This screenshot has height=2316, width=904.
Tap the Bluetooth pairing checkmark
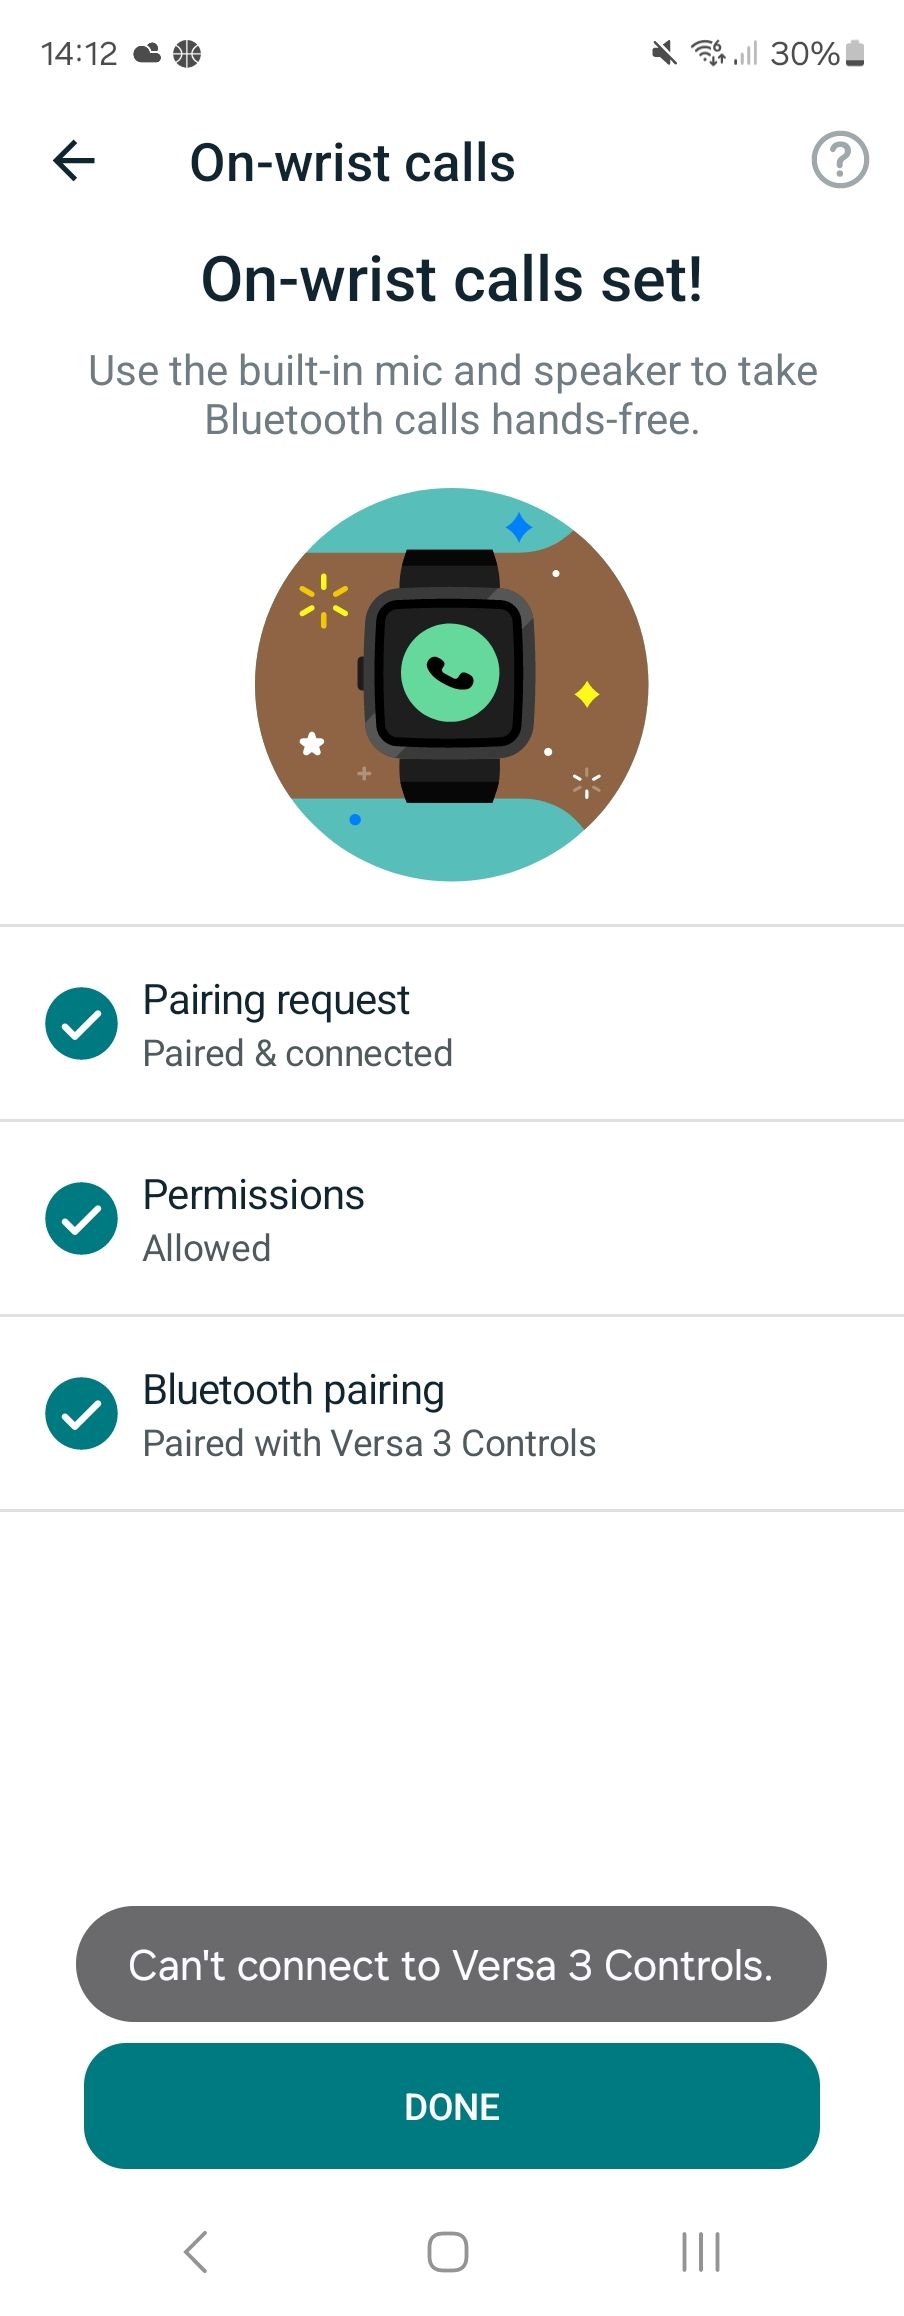click(82, 1413)
